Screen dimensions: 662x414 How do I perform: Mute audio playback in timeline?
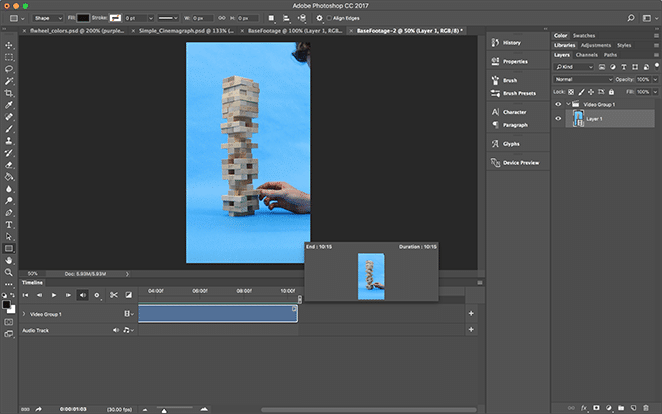pyautogui.click(x=82, y=295)
